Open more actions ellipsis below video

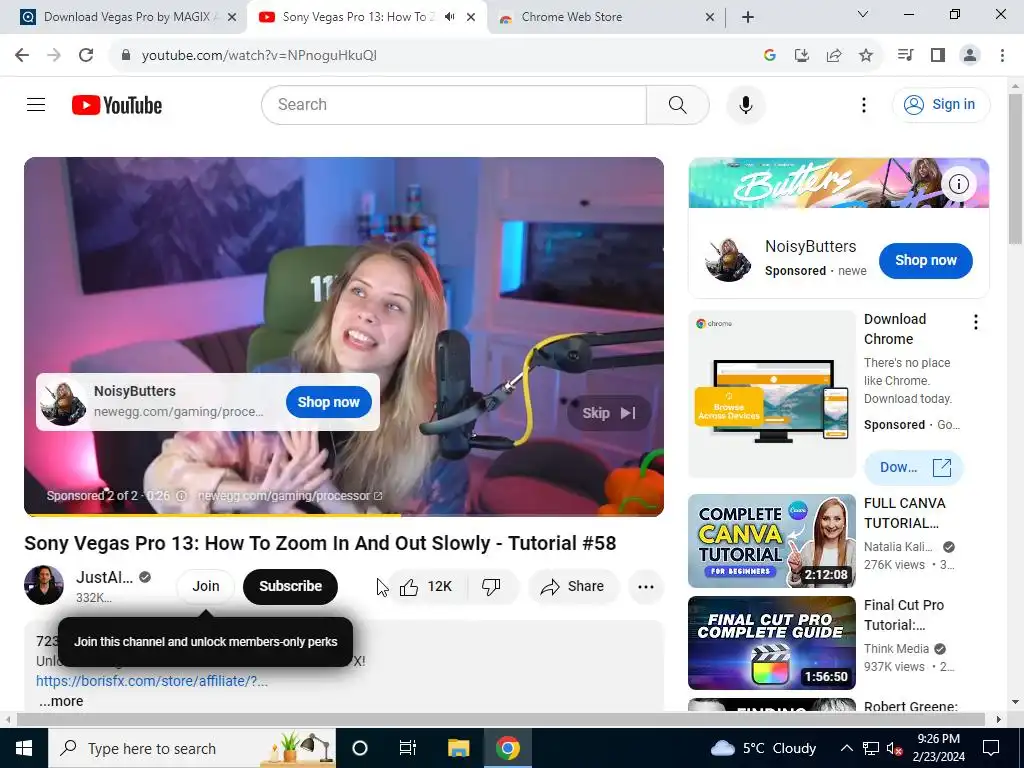(645, 586)
